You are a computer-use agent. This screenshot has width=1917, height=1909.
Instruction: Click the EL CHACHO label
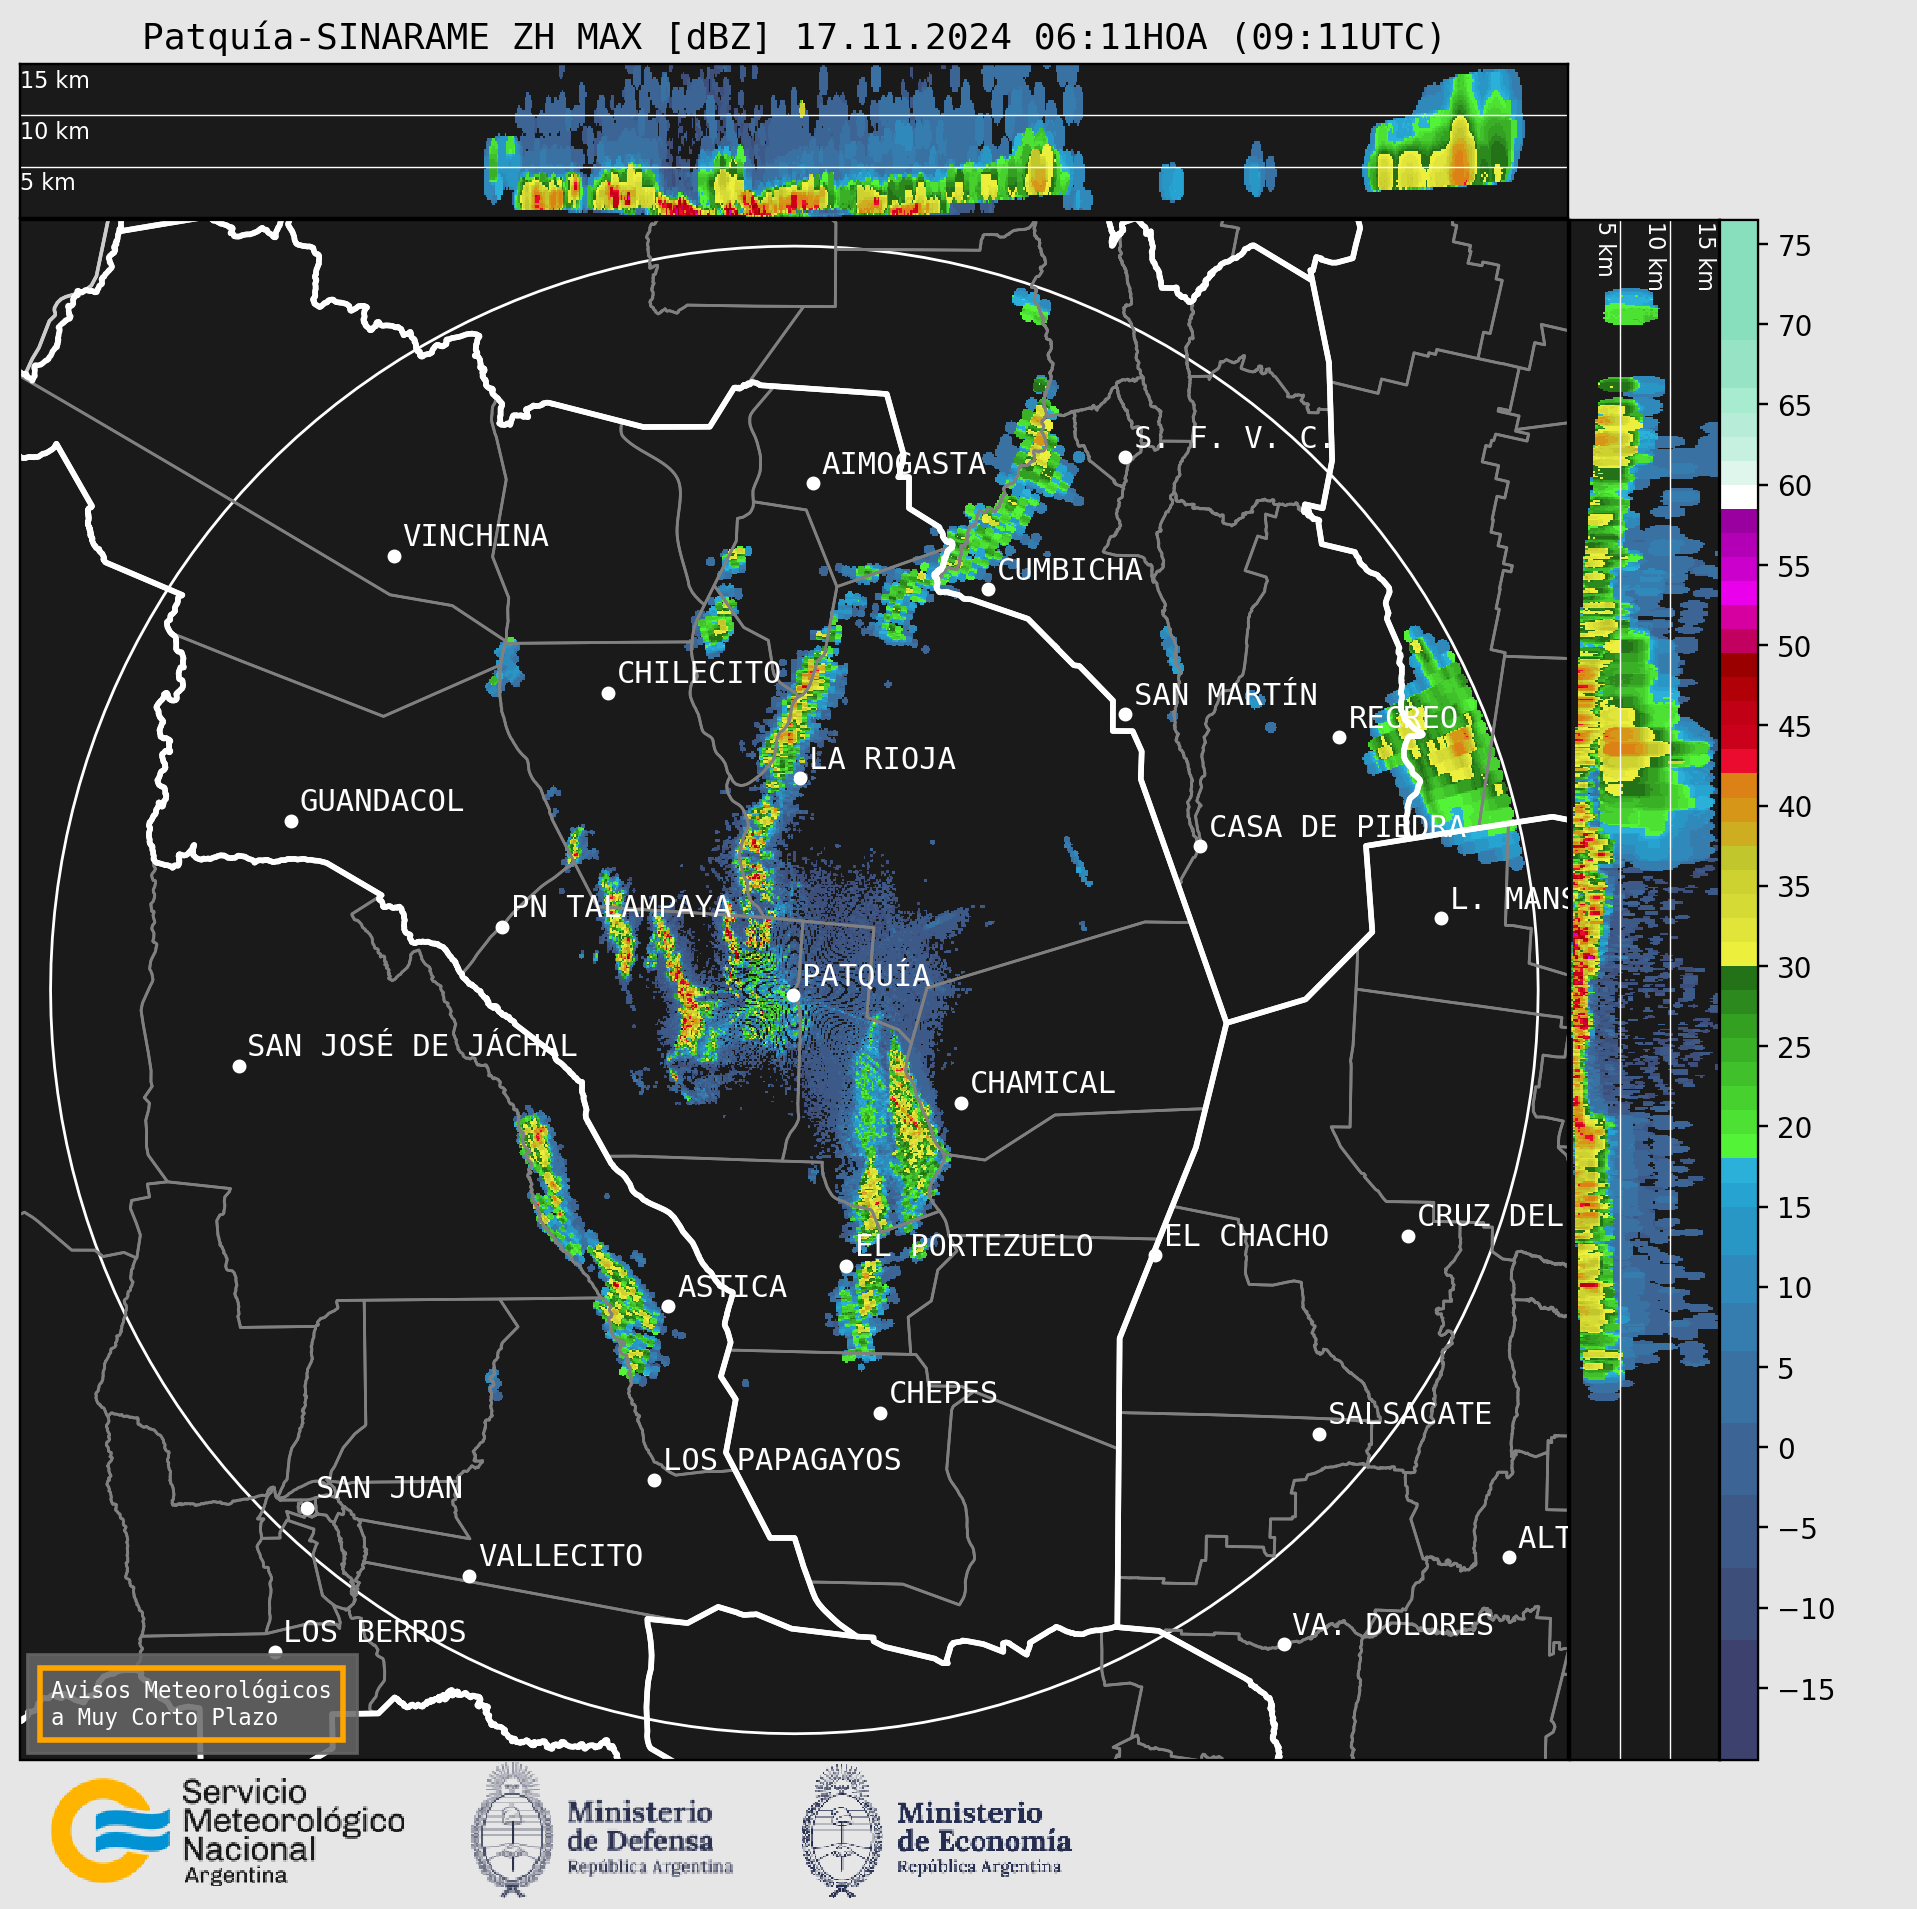(1246, 1235)
